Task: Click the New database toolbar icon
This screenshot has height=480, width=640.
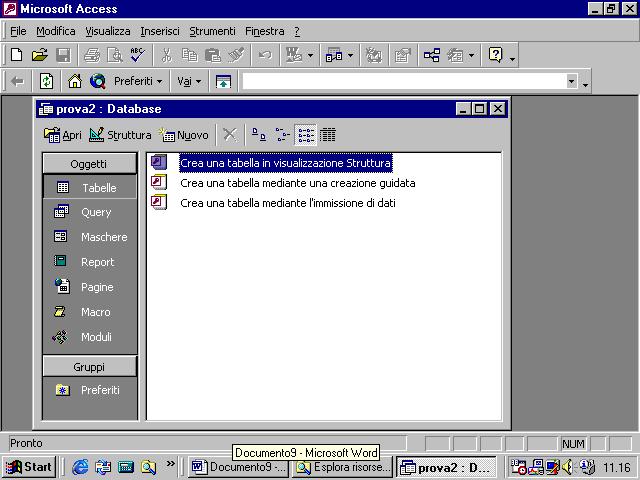Action: 16,55
